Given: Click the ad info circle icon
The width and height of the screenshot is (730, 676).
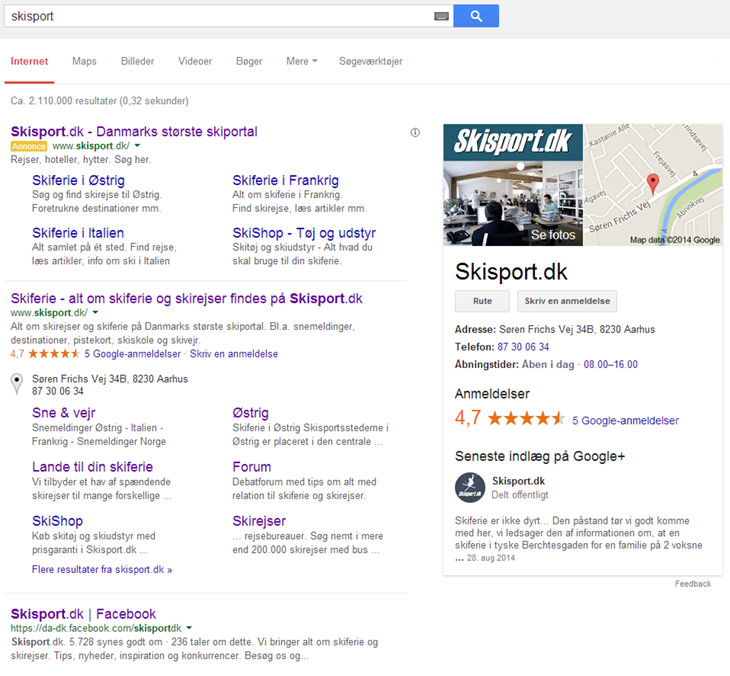Looking at the screenshot, I should [415, 133].
